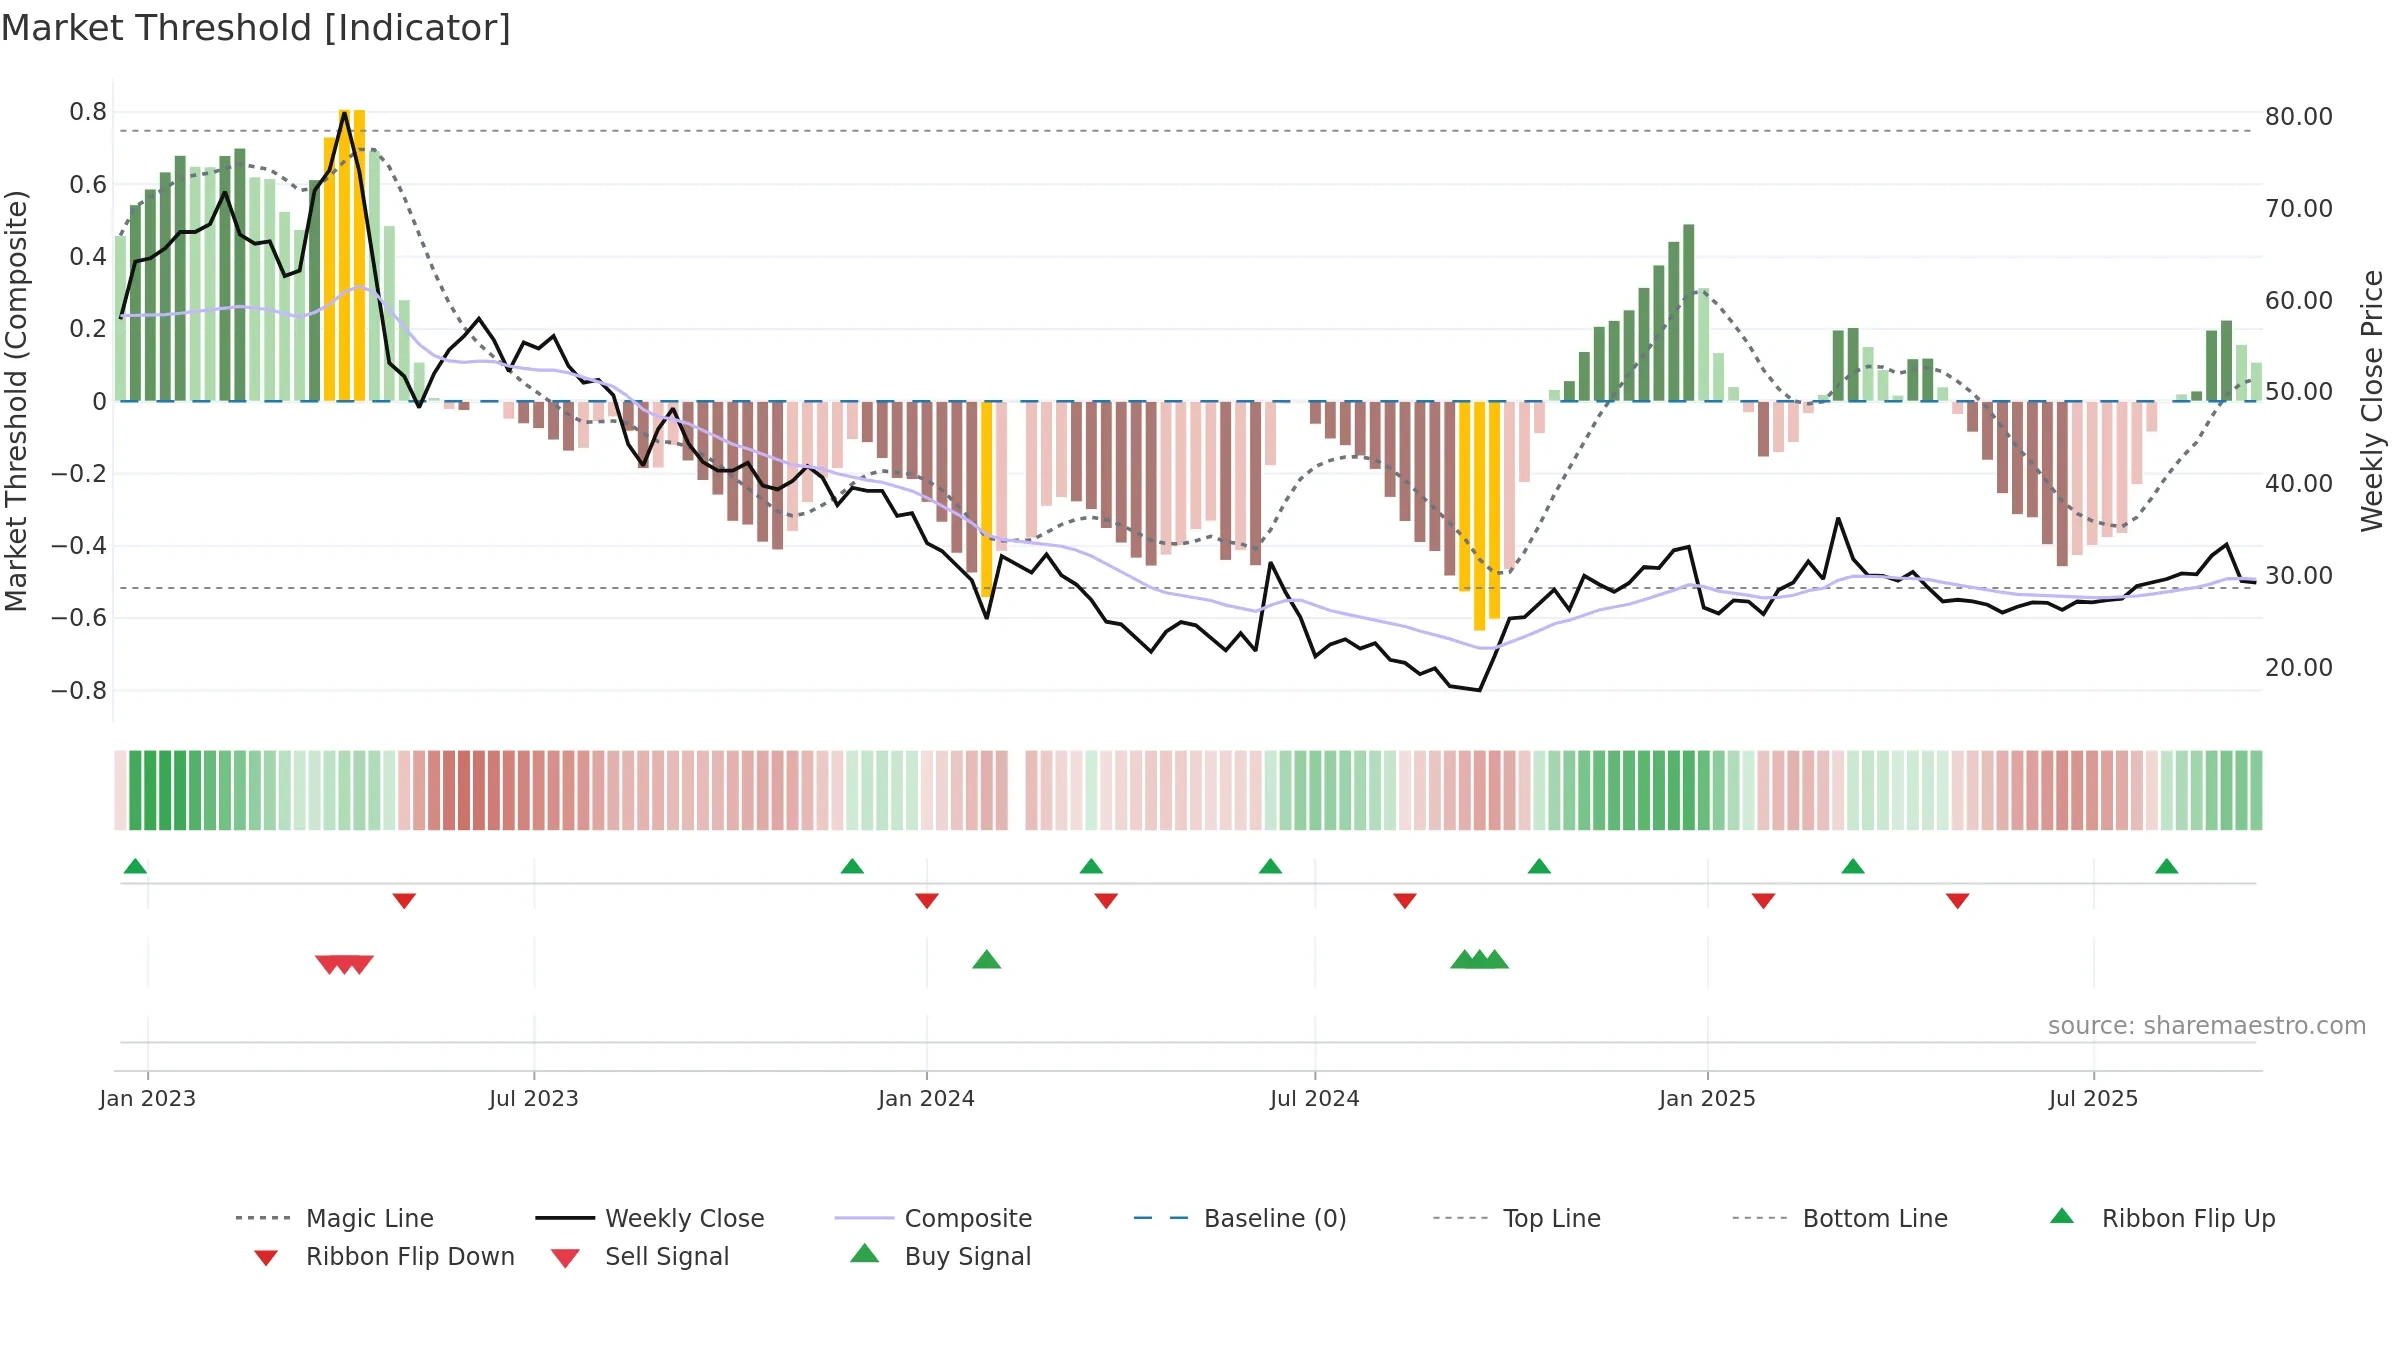Click the 0.6 tick on the left axis
The height and width of the screenshot is (1350, 2400).
click(x=88, y=184)
